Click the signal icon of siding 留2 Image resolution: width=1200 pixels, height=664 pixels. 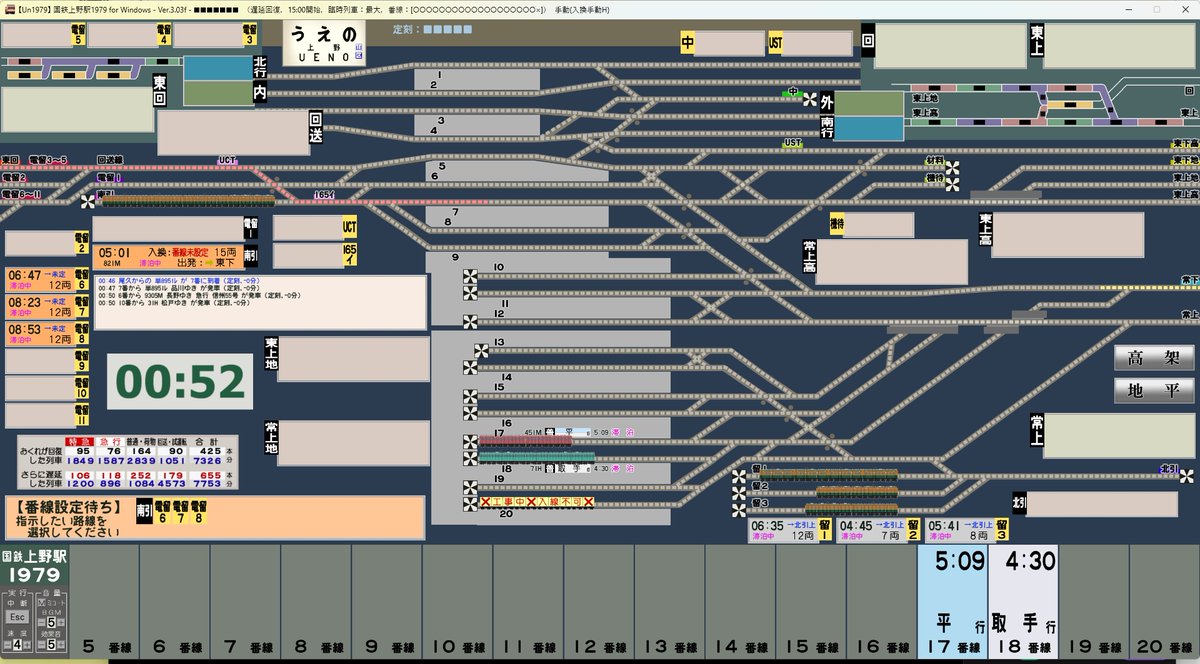point(740,493)
